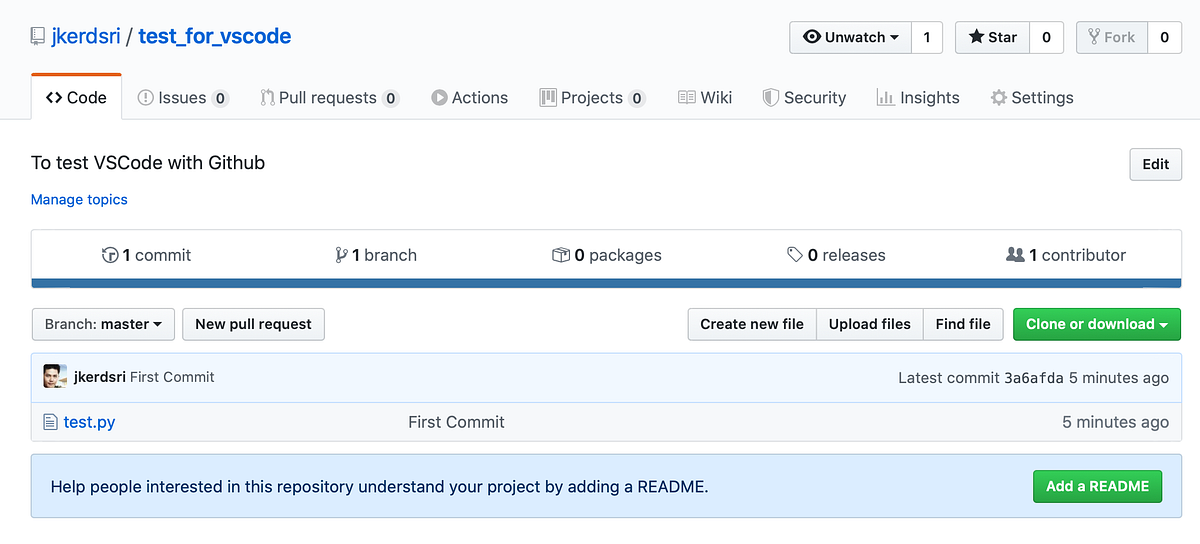
Task: Open Clone or download dropdown
Action: (x=1097, y=324)
